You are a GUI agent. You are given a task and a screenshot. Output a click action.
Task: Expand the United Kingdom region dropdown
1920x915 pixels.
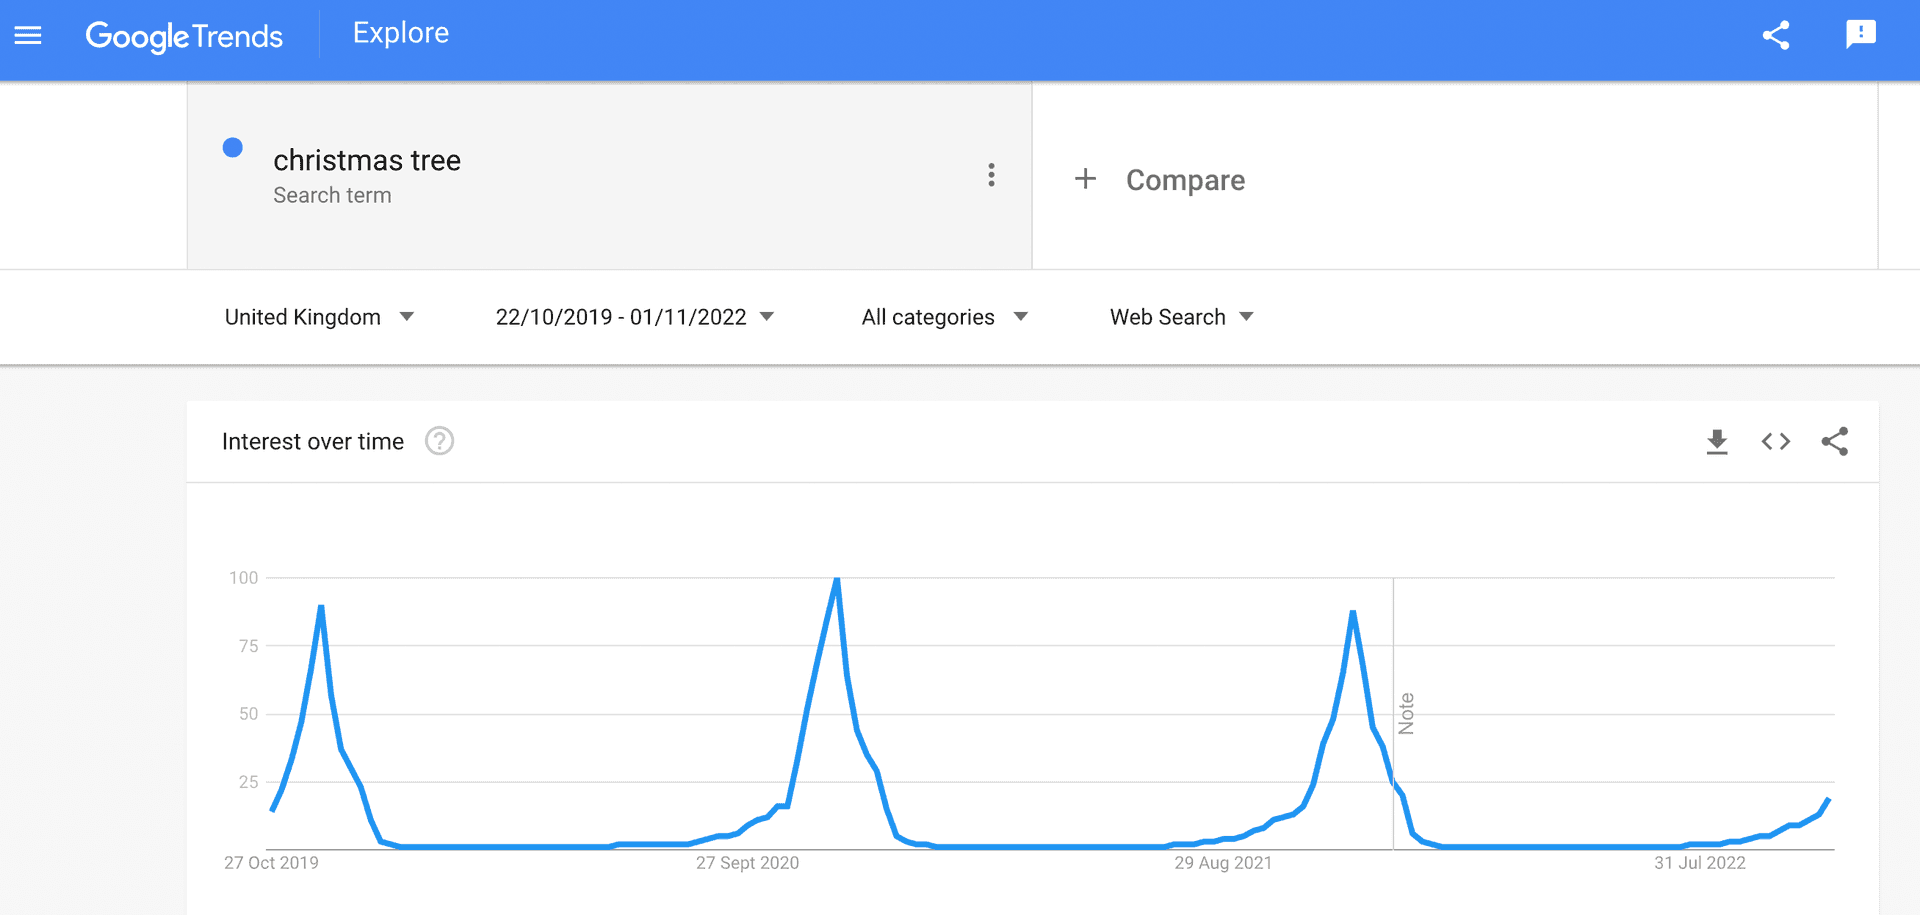point(319,317)
